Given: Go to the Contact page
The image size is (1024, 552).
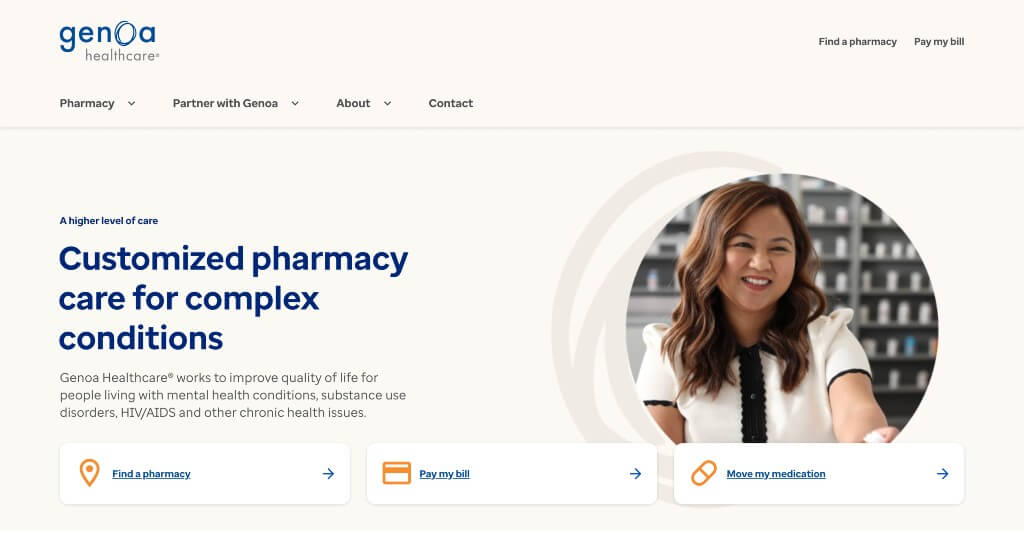Looking at the screenshot, I should (451, 103).
